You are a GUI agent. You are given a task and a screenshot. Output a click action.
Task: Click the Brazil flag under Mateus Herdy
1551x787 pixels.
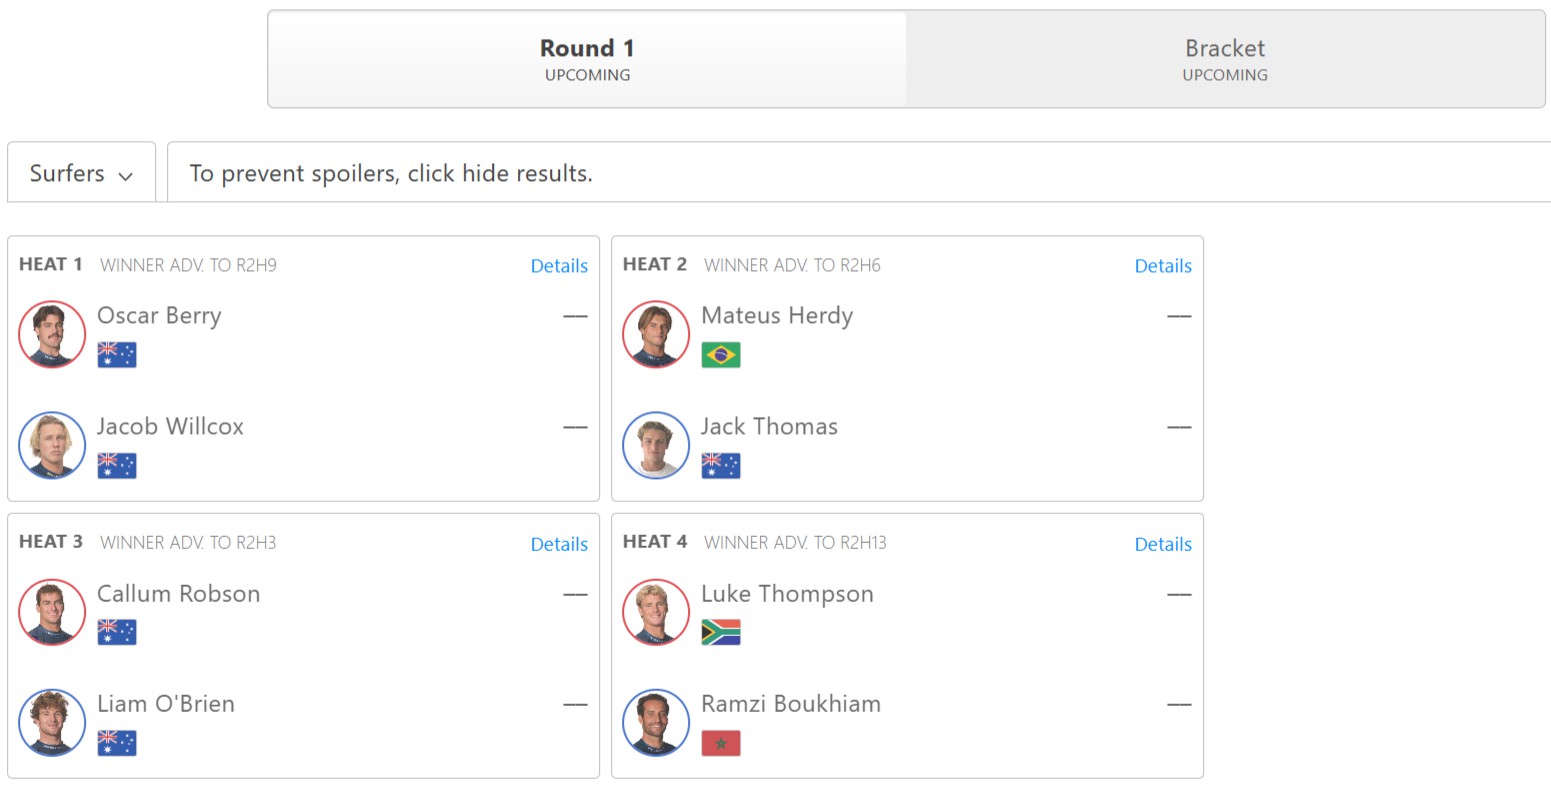click(x=721, y=355)
